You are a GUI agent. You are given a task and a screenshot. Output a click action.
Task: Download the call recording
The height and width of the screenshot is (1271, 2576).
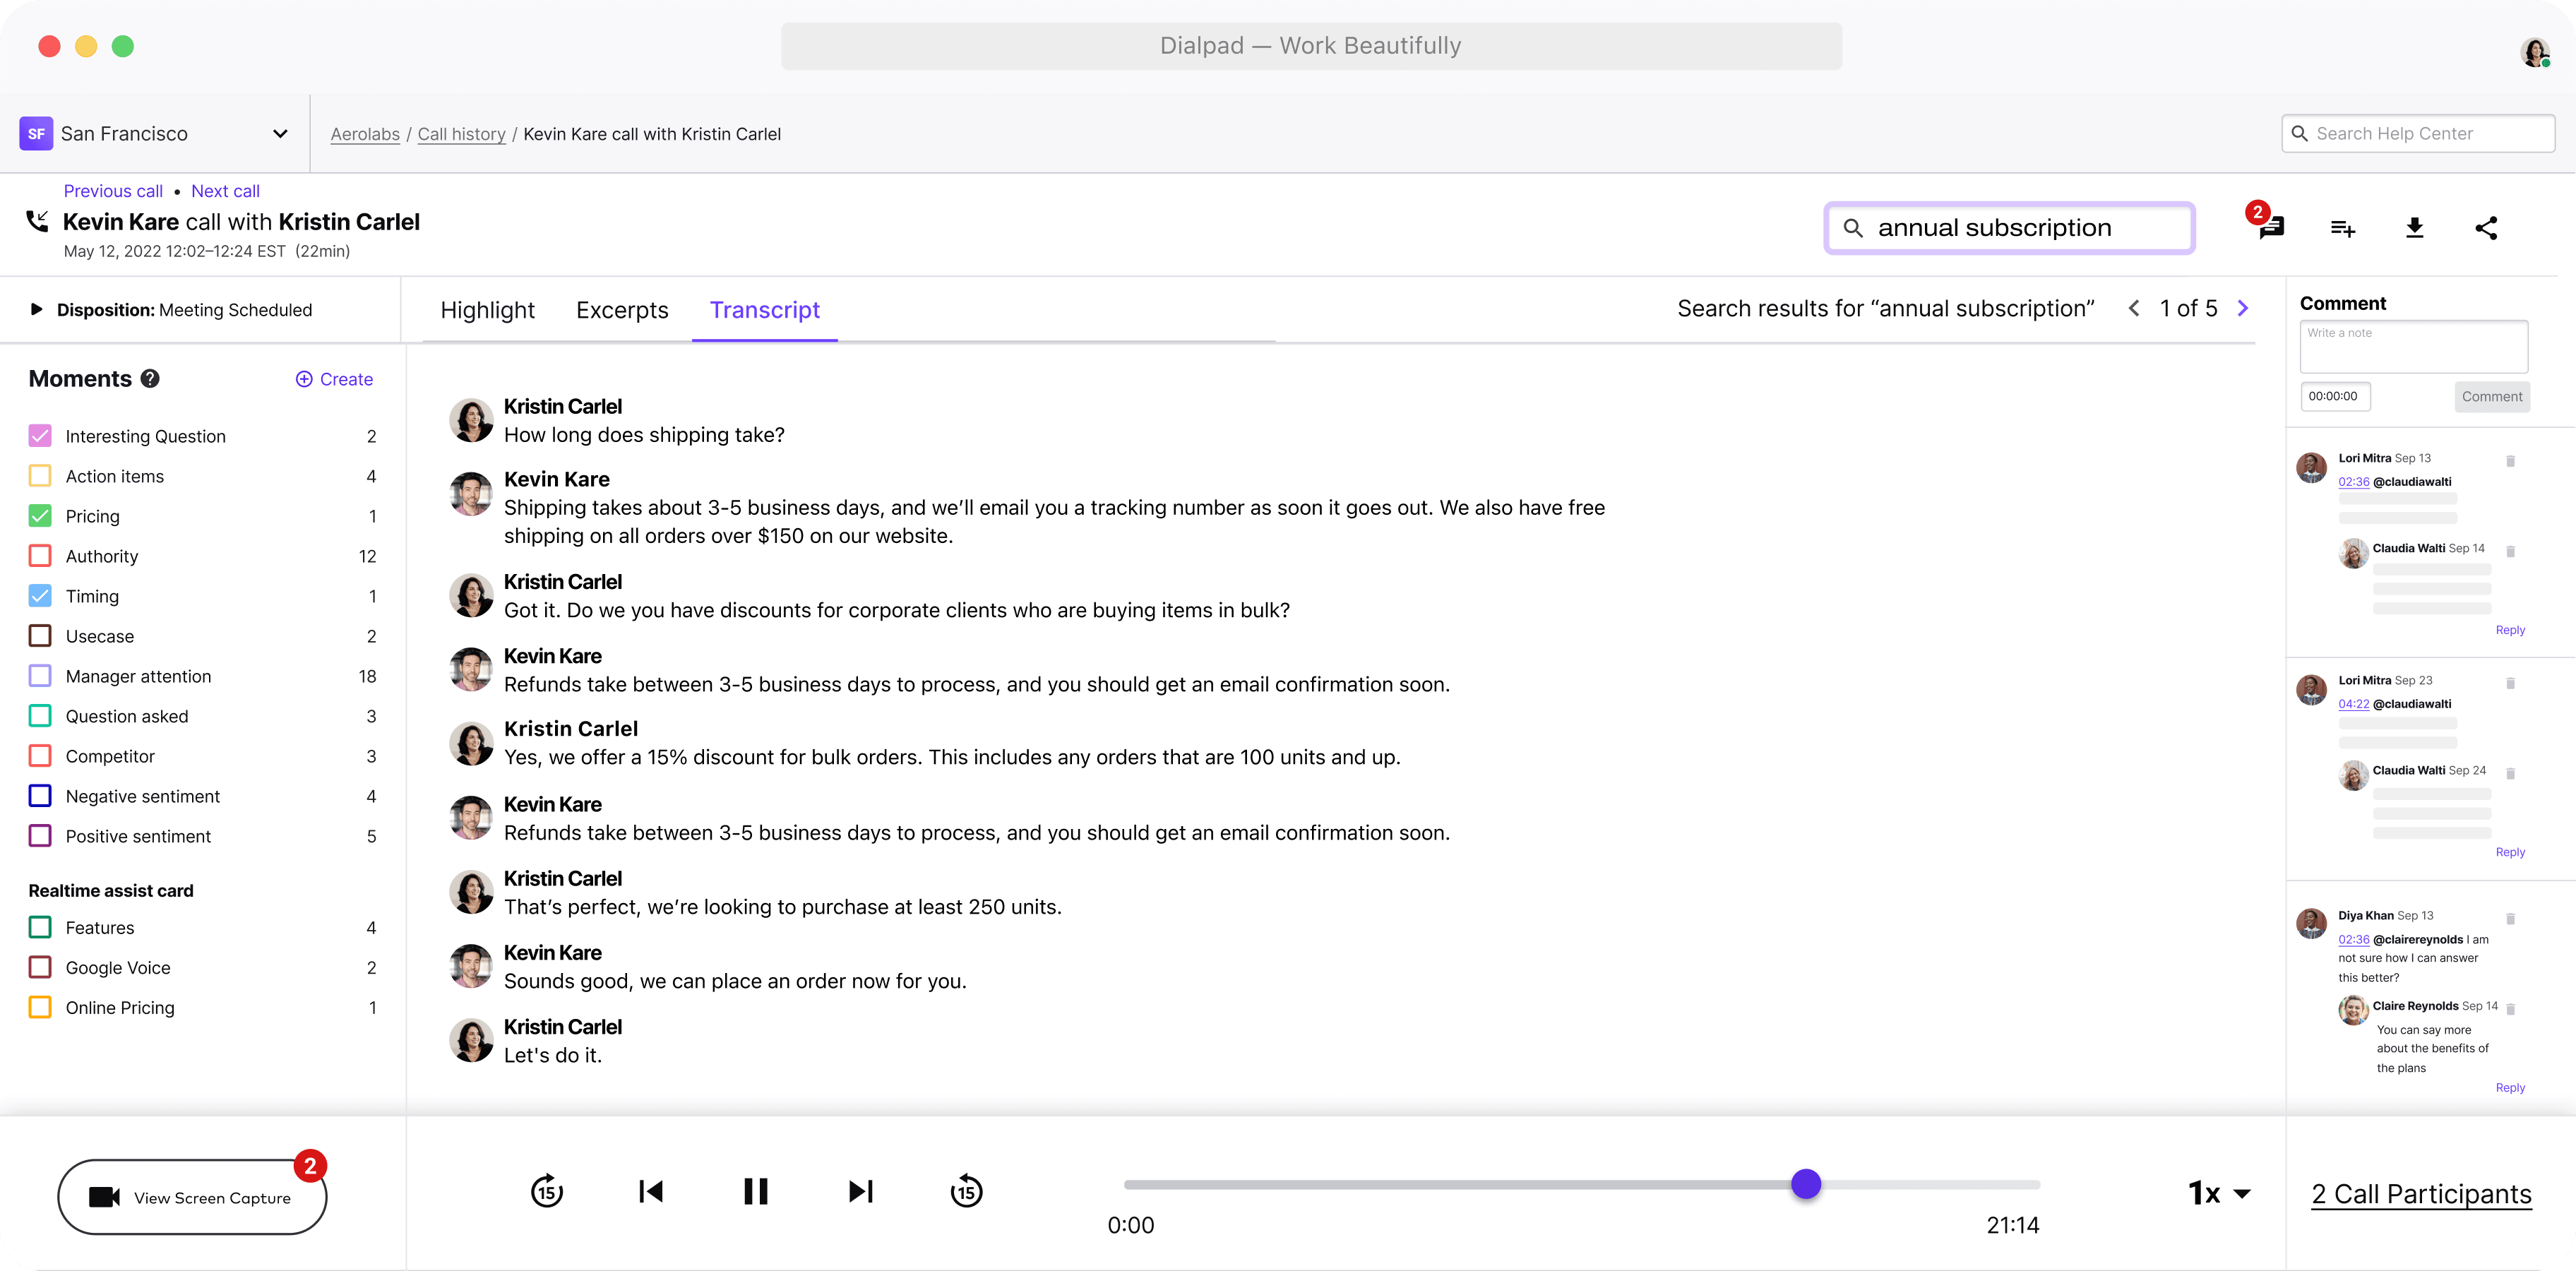coord(2415,228)
